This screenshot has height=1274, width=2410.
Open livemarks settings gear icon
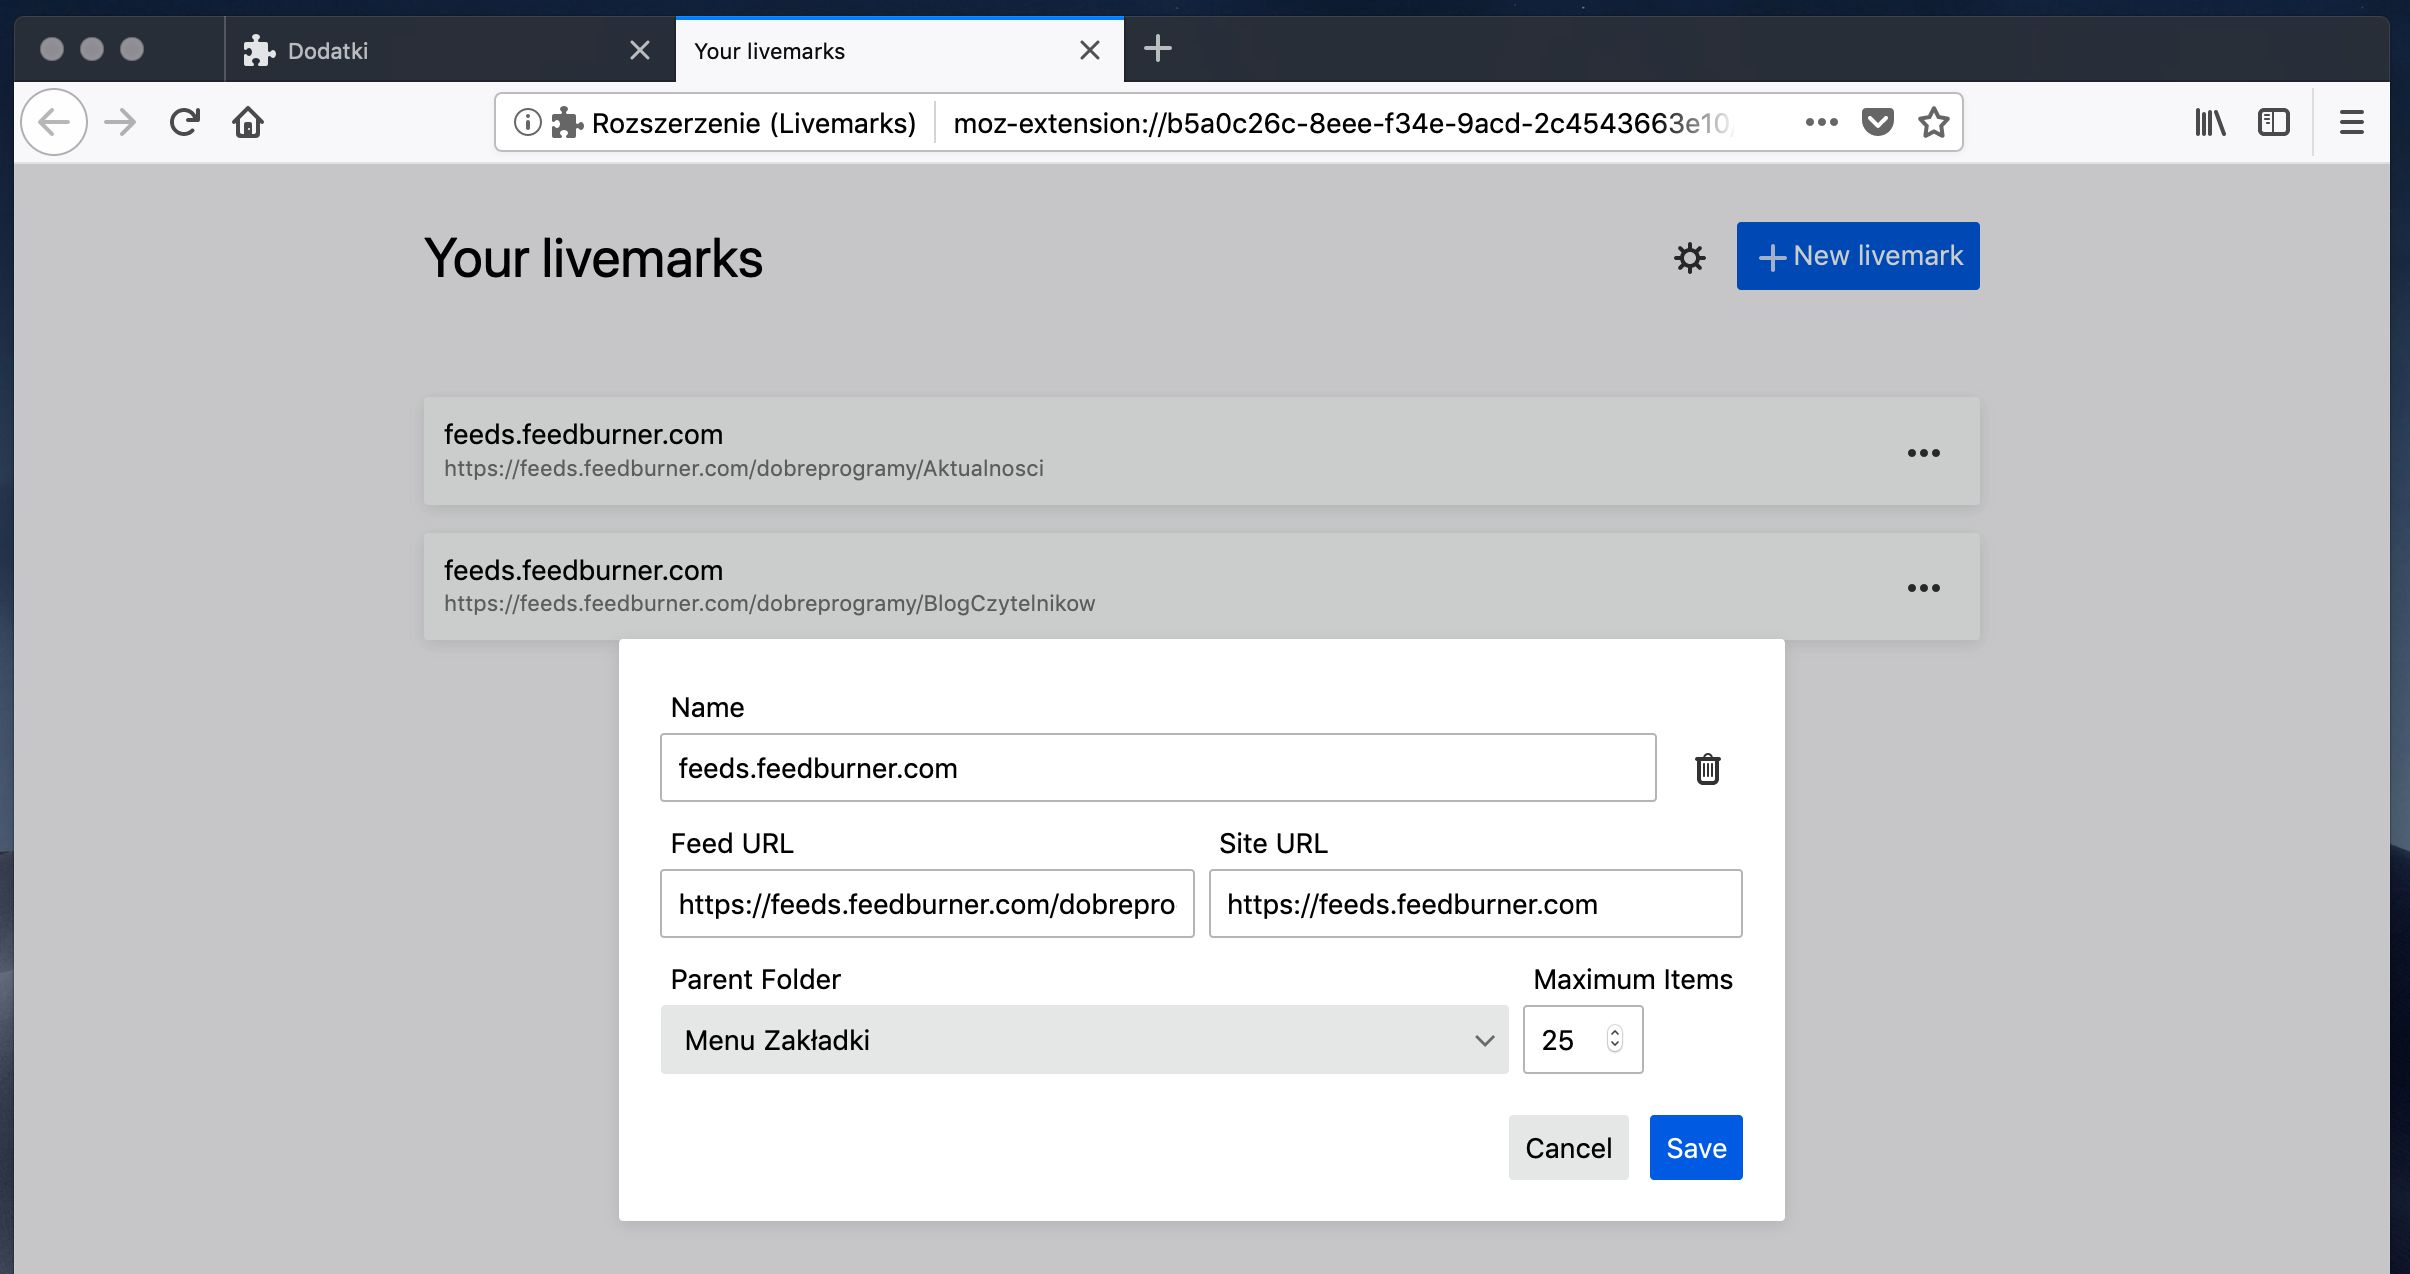(1689, 258)
